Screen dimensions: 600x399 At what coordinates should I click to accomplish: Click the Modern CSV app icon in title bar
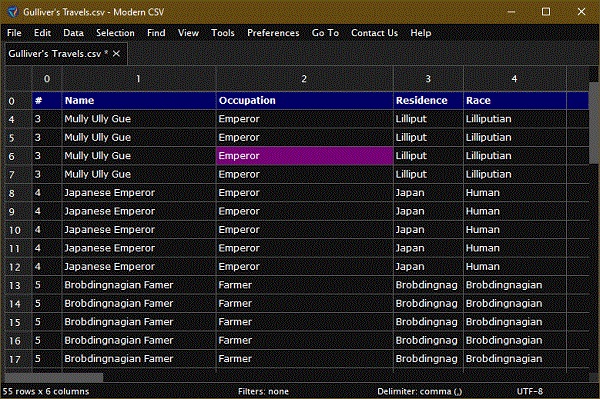tap(13, 12)
